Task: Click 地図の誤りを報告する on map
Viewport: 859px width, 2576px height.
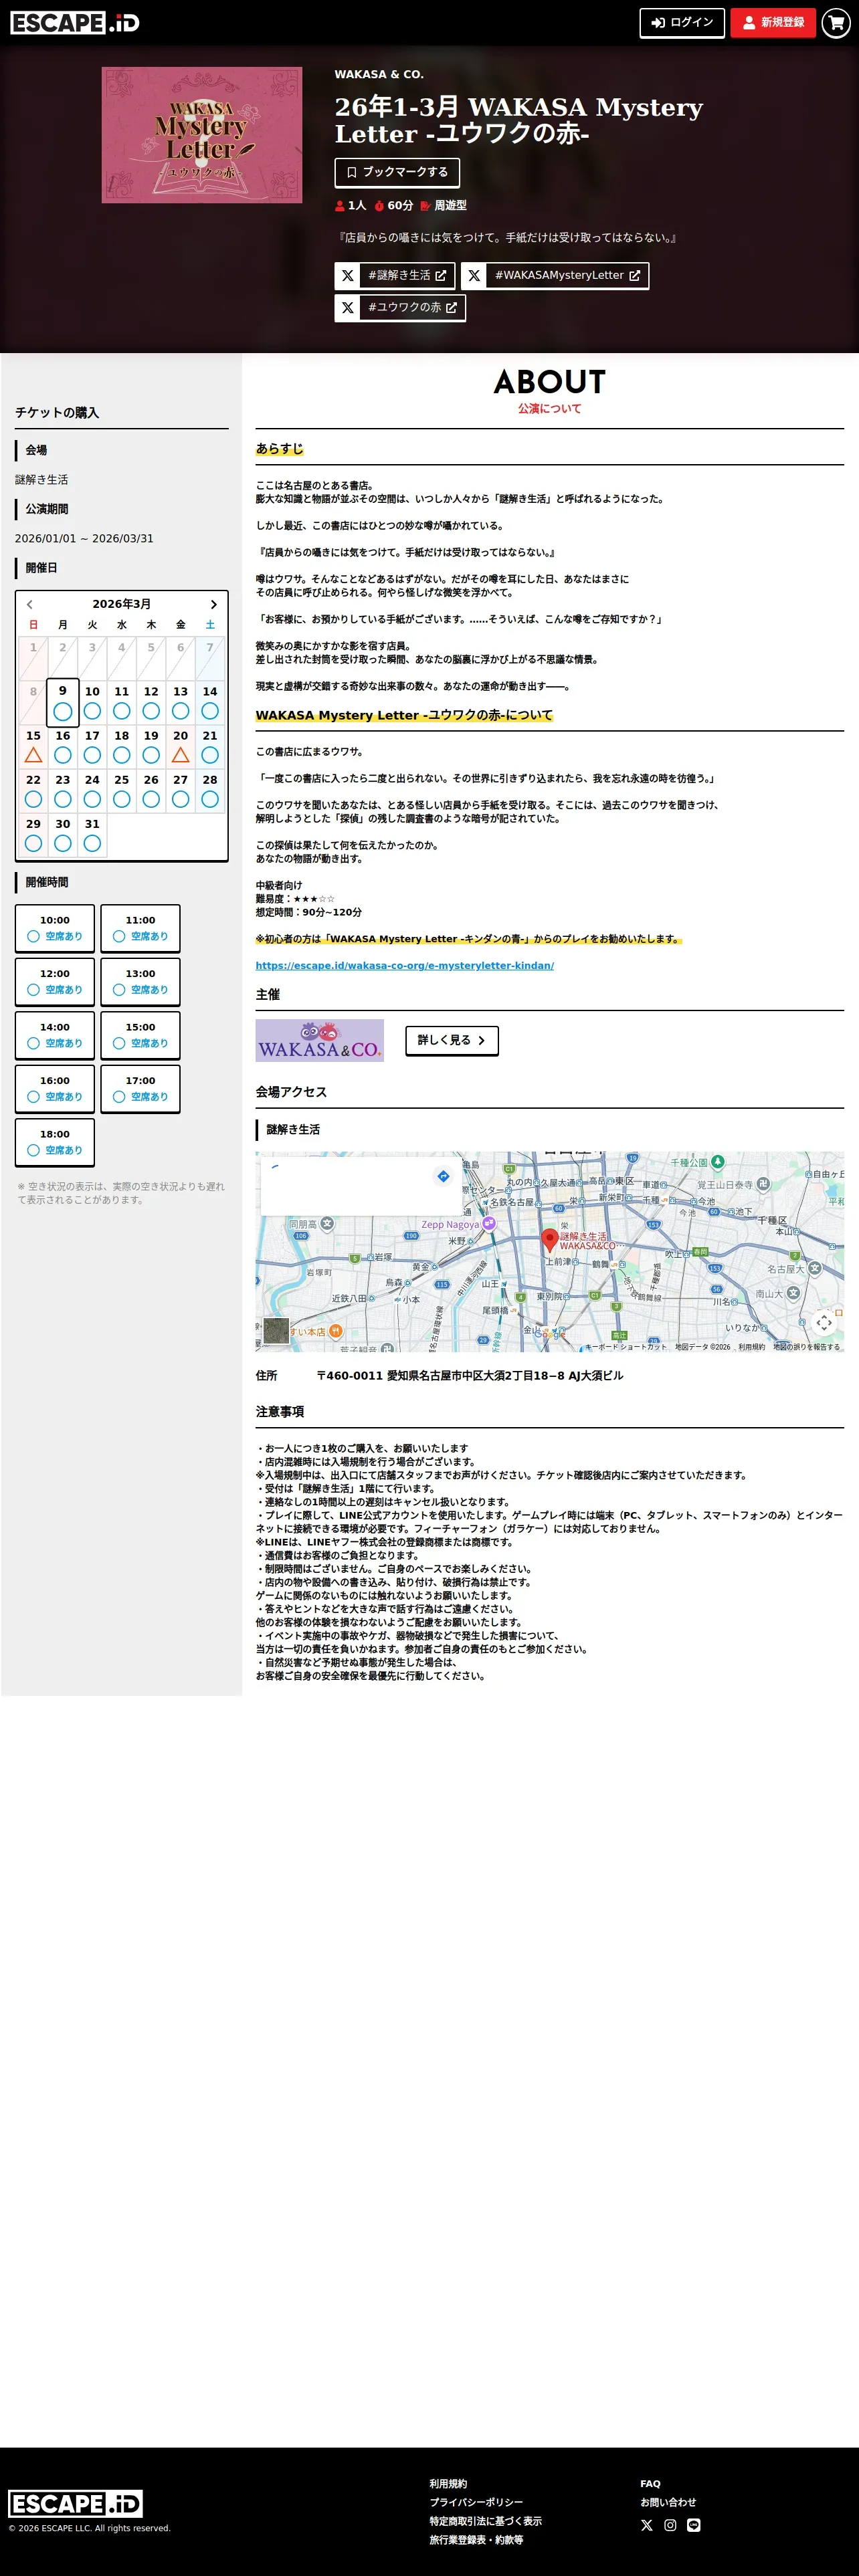Action: point(806,1347)
